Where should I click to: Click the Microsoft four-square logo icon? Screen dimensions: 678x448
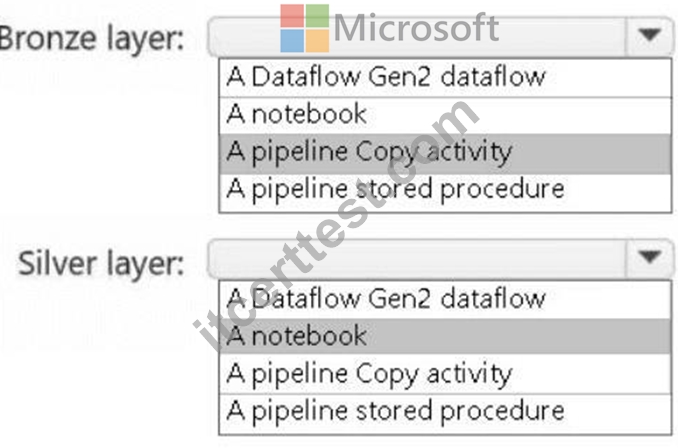click(304, 28)
